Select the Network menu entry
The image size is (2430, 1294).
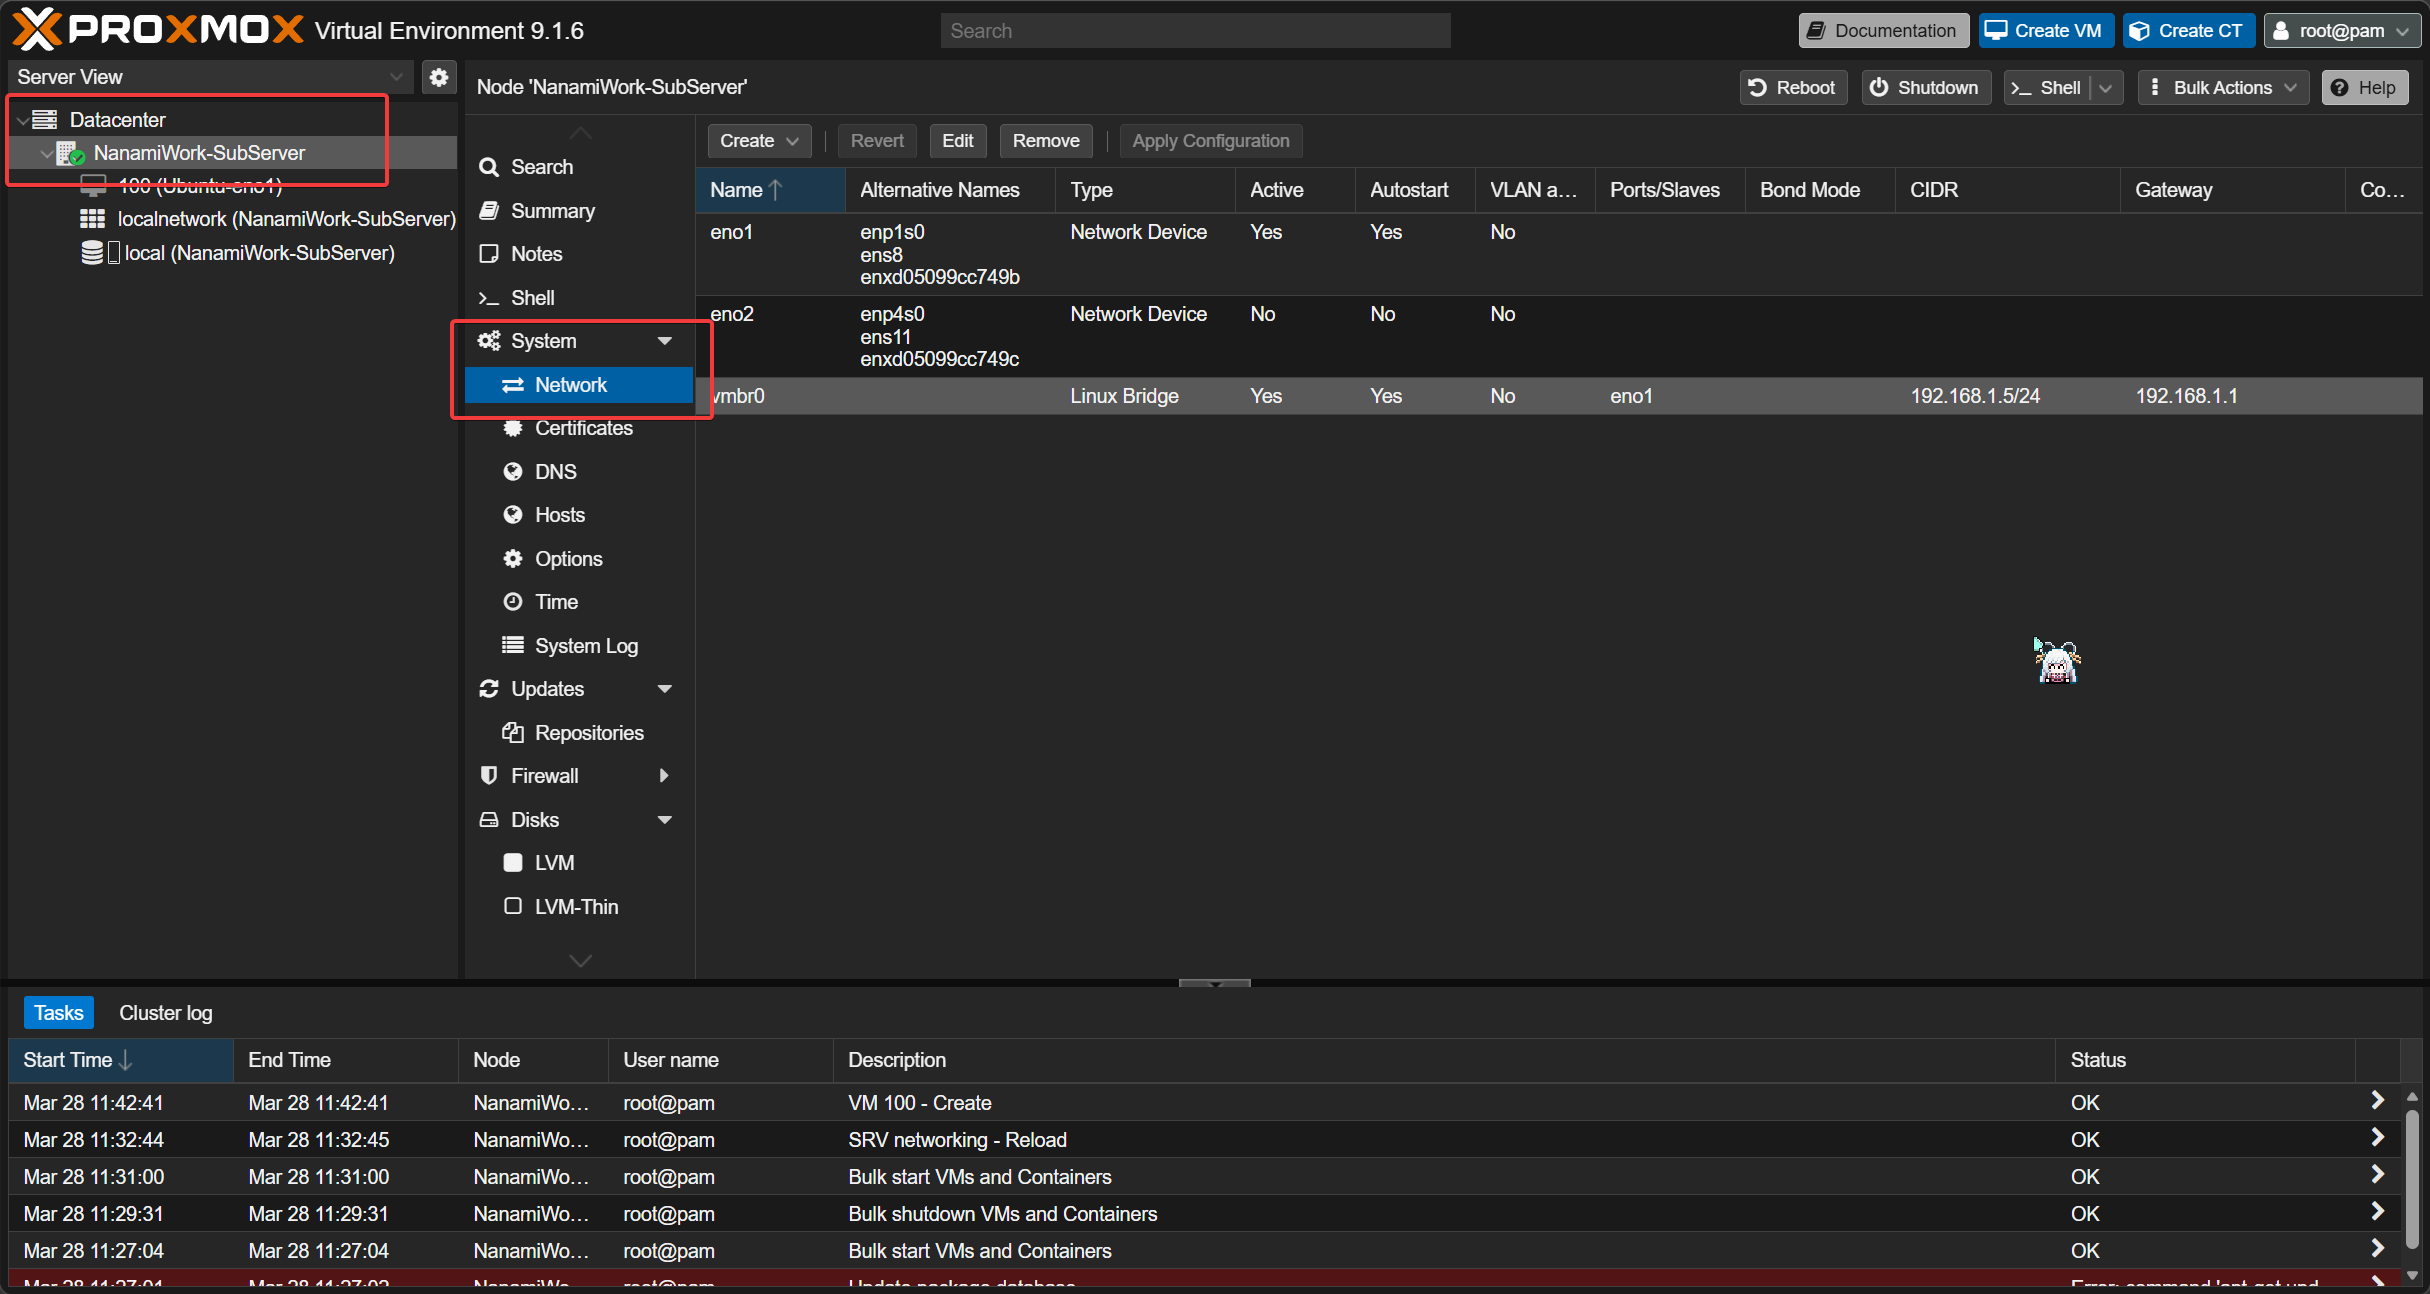(x=580, y=385)
